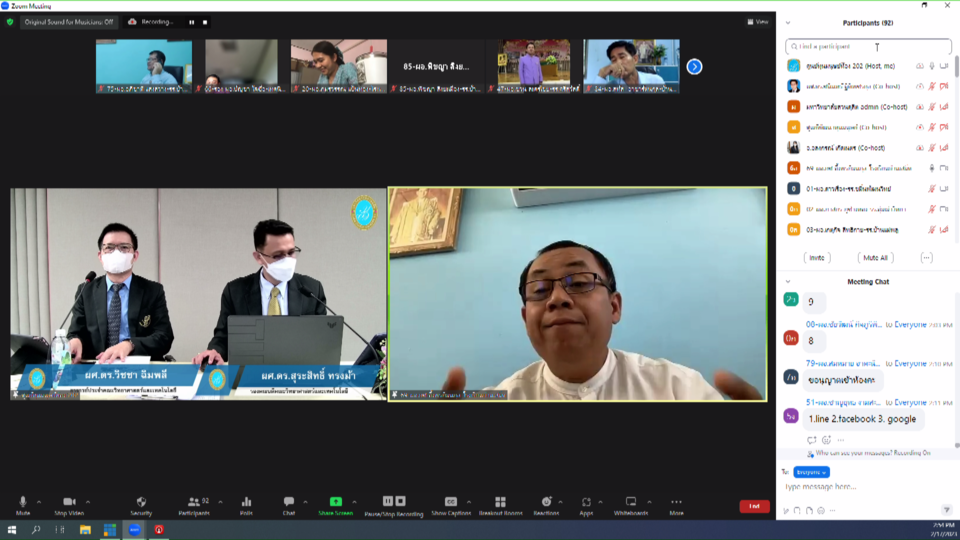Screen dimensions: 960x540
Task: Pause recording using top-left pause icon
Action: pos(192,22)
